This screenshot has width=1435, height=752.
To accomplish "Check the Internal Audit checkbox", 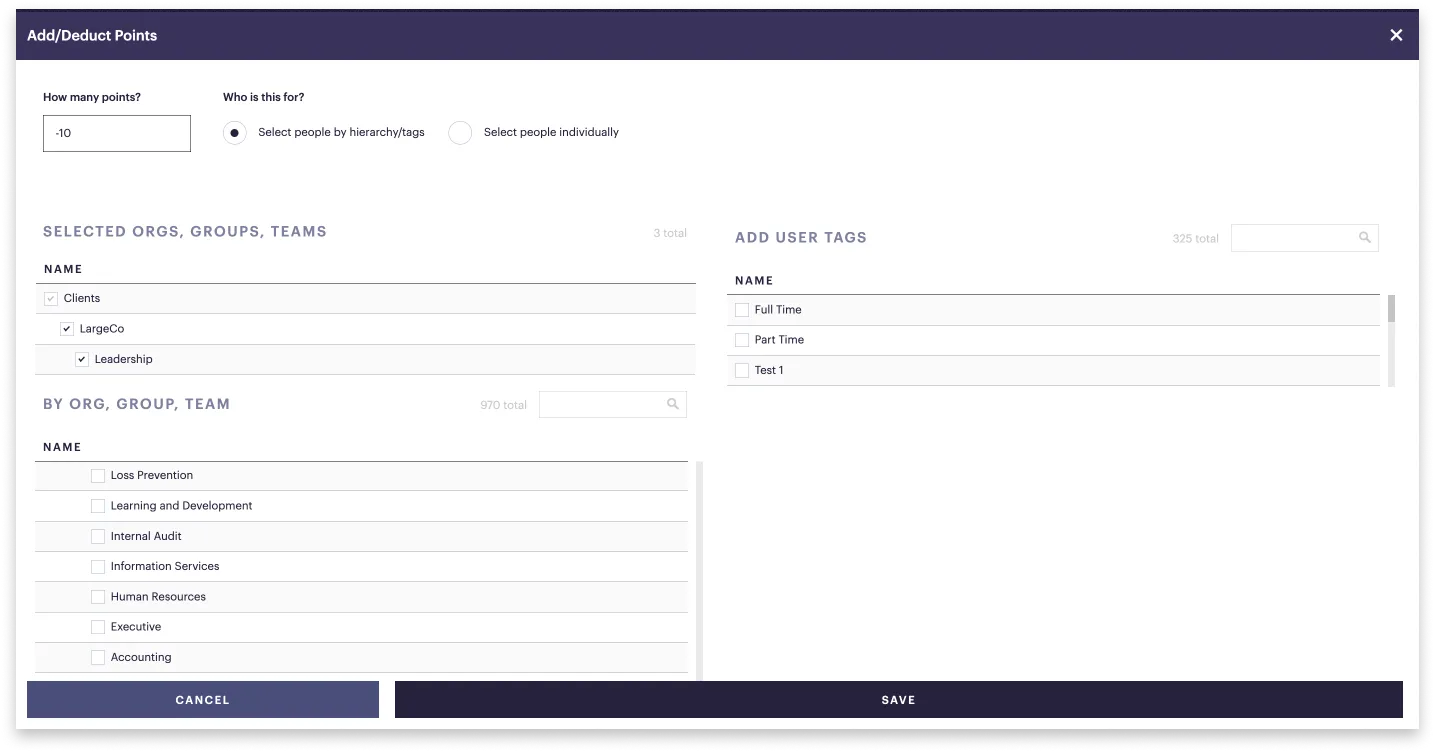I will point(98,536).
